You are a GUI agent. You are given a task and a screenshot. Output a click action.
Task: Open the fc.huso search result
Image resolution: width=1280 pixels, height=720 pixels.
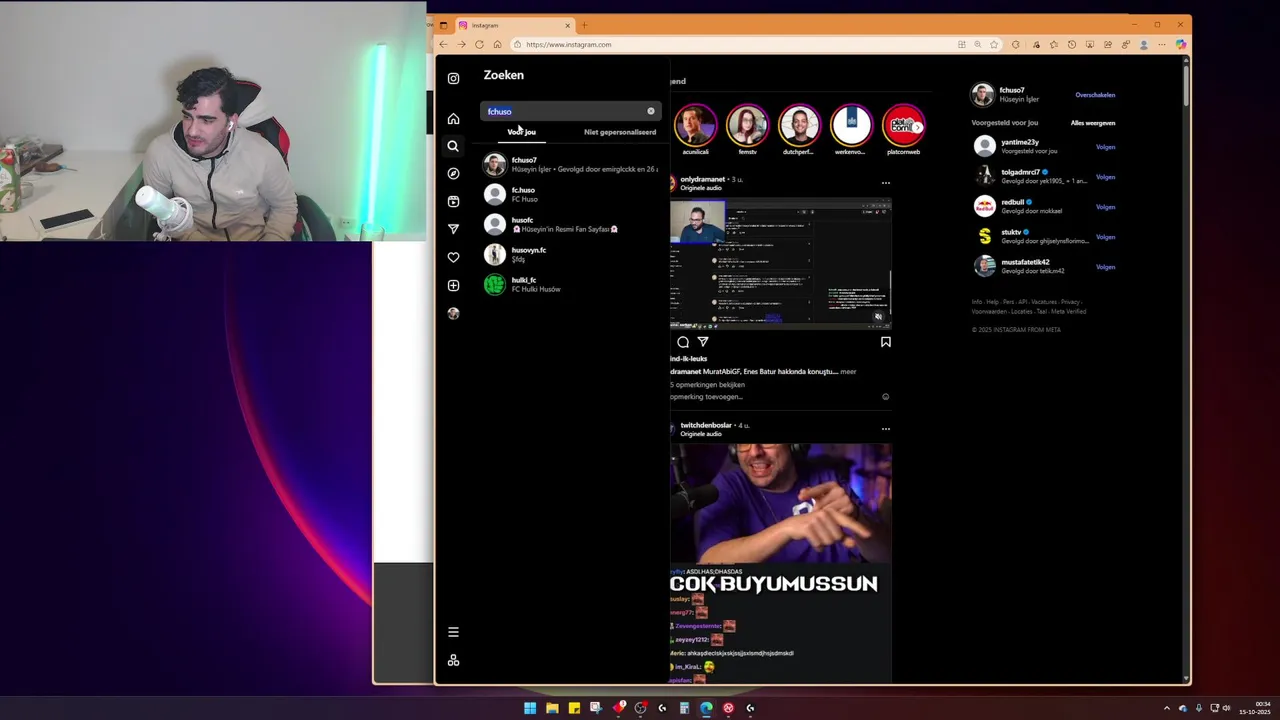[x=570, y=194]
